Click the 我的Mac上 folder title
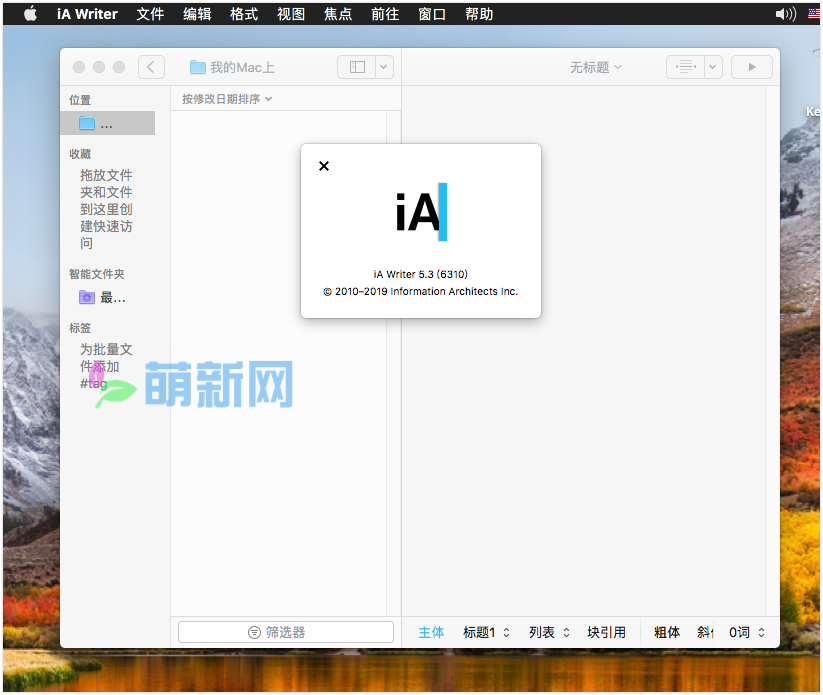The width and height of the screenshot is (823, 695). (232, 67)
